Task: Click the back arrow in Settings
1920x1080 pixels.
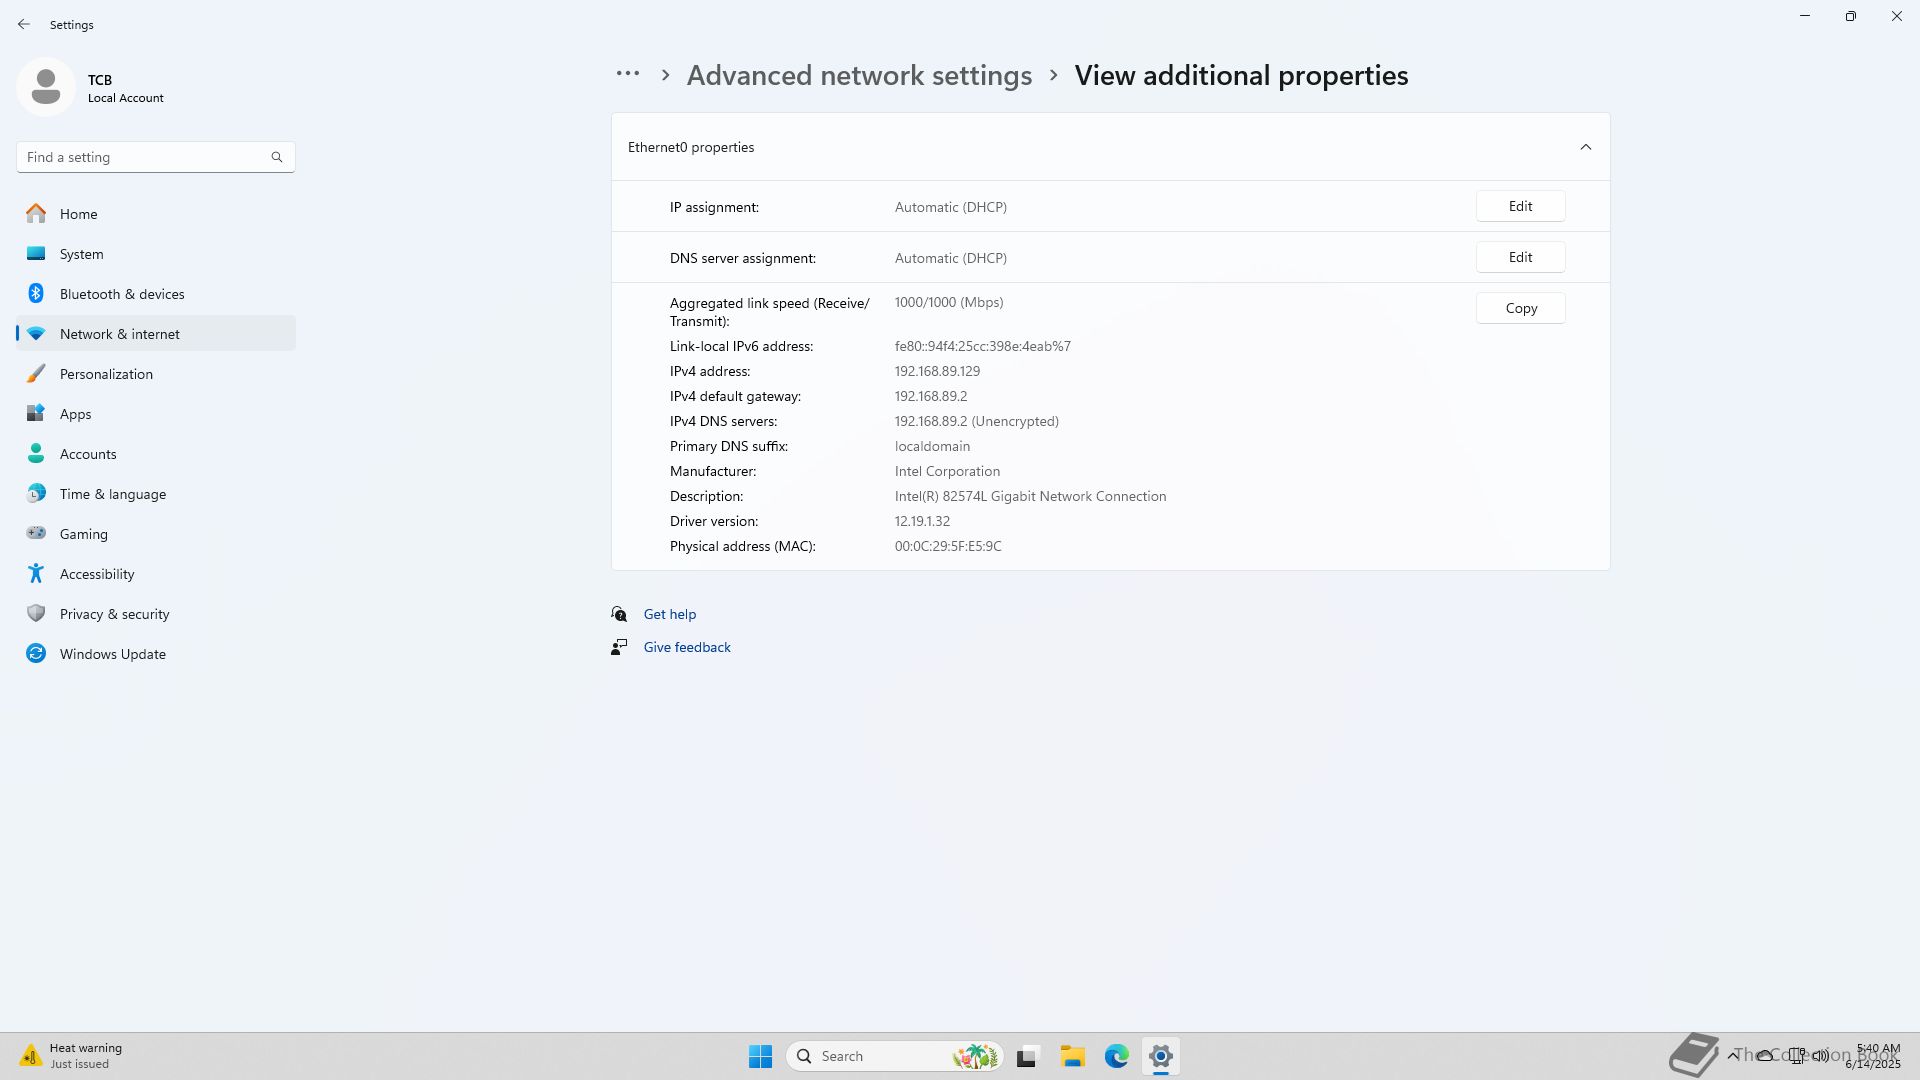Action: click(x=24, y=24)
